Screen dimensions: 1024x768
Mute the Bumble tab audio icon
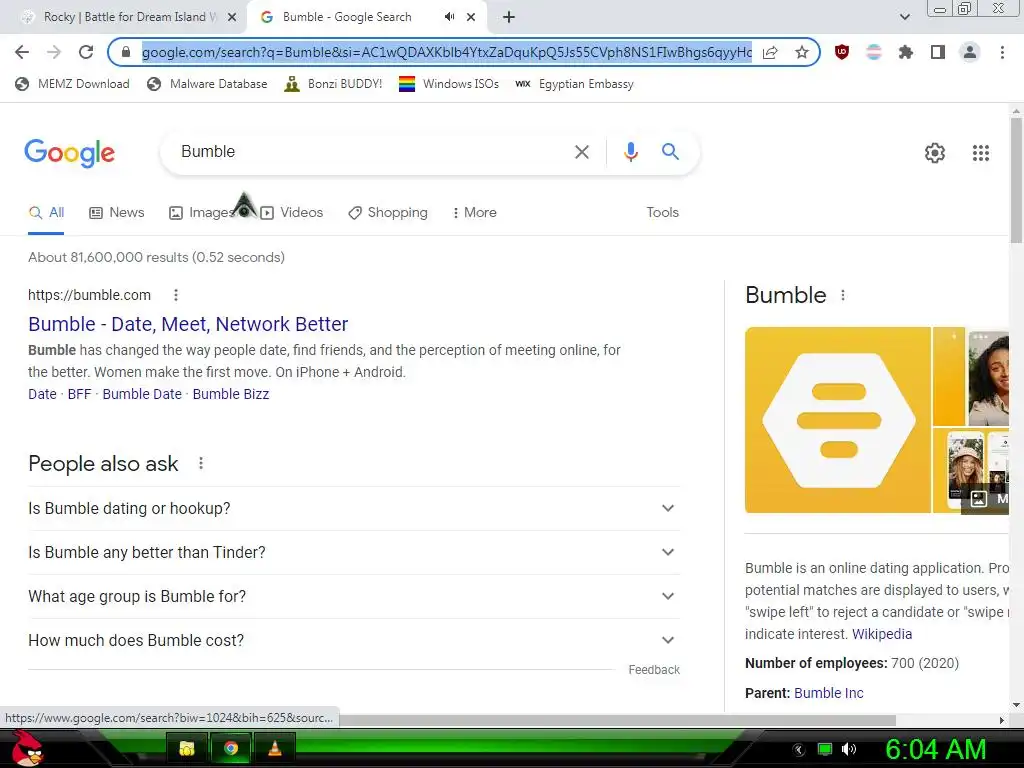[449, 17]
